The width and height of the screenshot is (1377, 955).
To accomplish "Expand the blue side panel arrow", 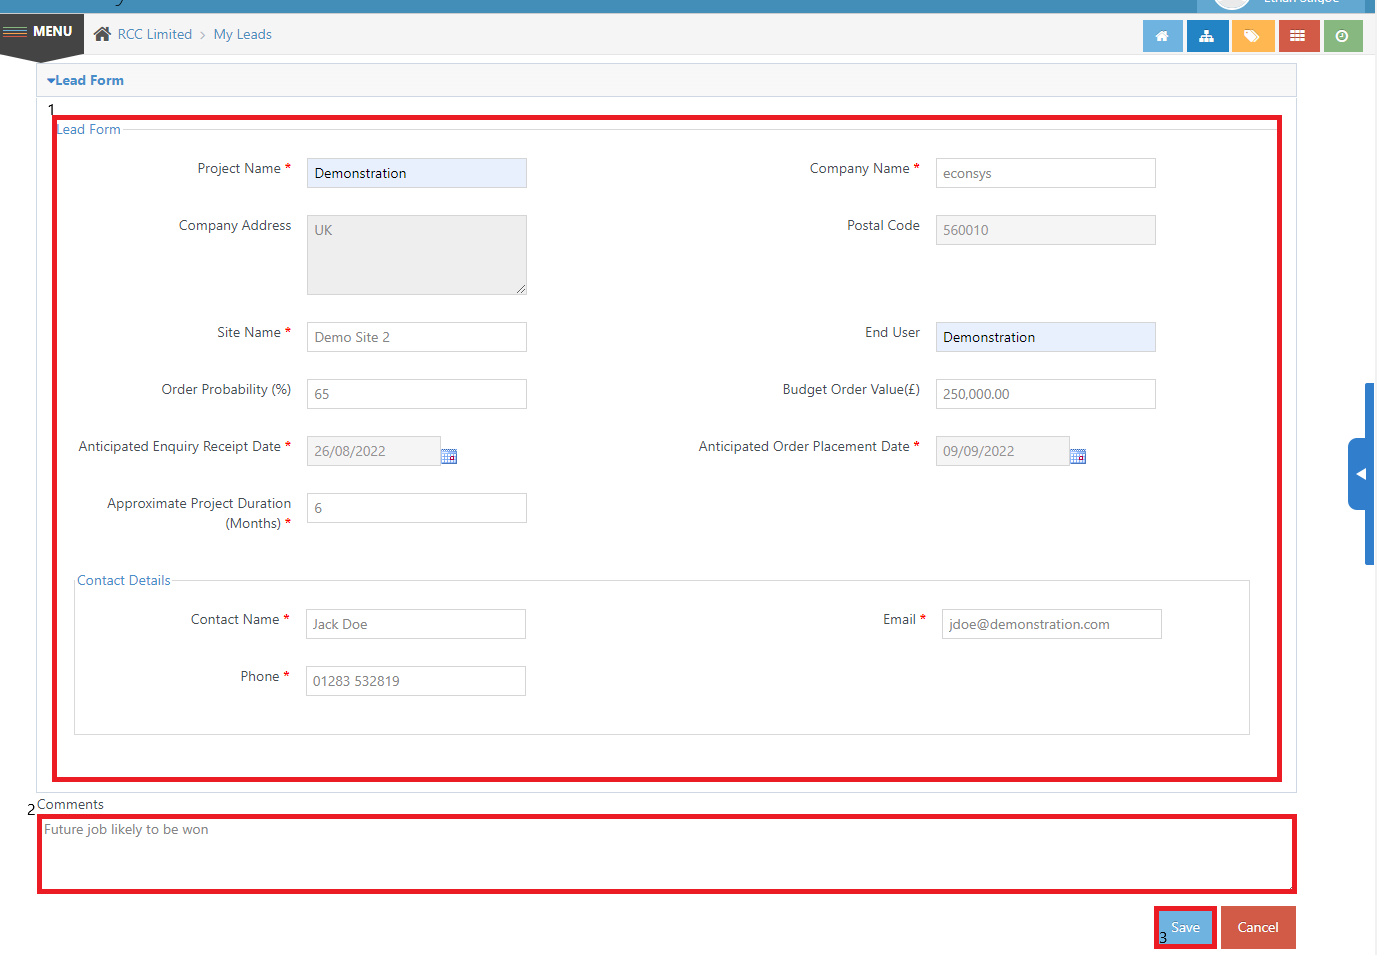I will click(x=1360, y=474).
